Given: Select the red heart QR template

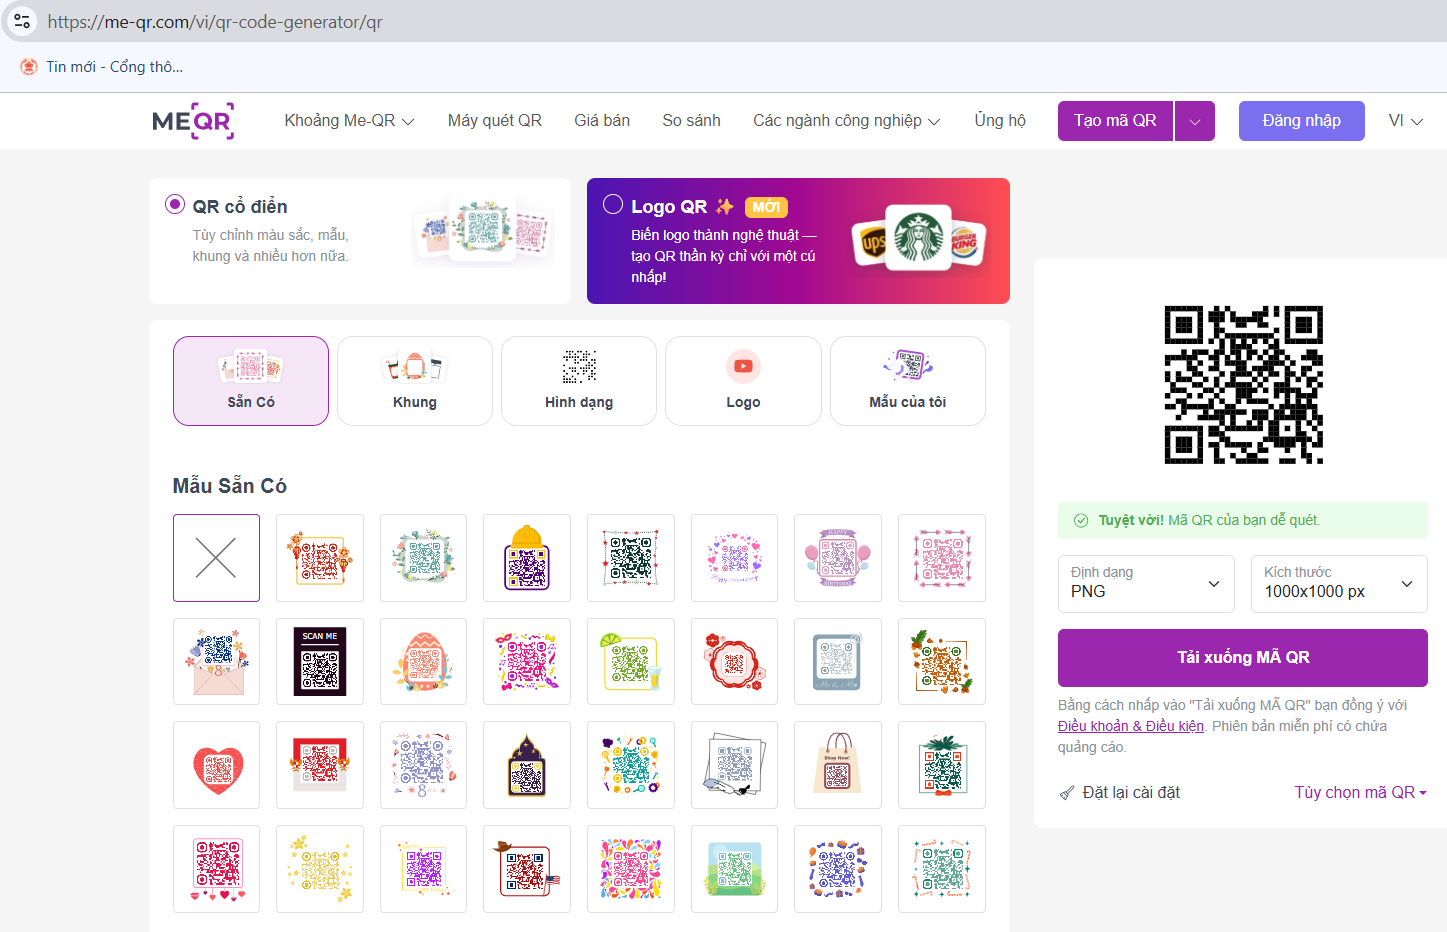Looking at the screenshot, I should click(216, 765).
